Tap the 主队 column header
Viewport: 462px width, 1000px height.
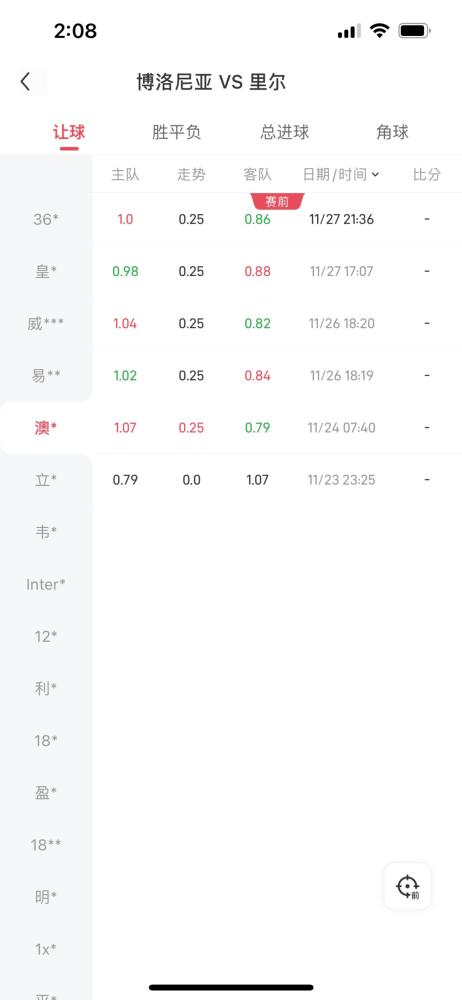click(125, 174)
